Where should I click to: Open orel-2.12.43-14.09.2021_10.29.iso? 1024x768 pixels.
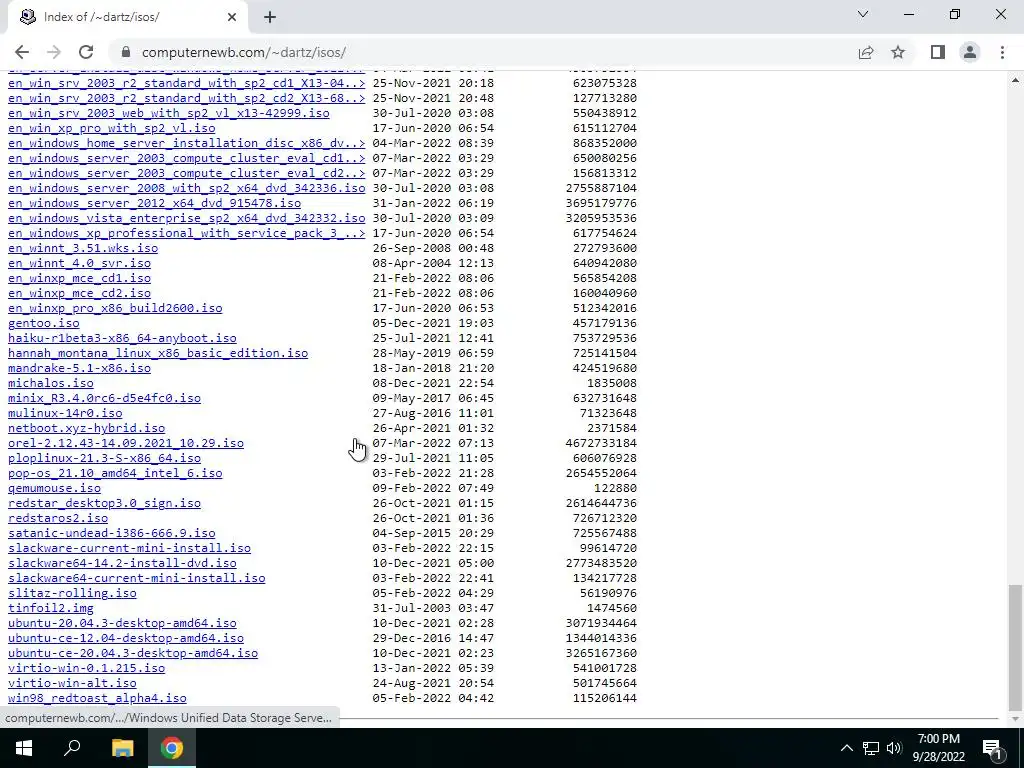tap(125, 443)
